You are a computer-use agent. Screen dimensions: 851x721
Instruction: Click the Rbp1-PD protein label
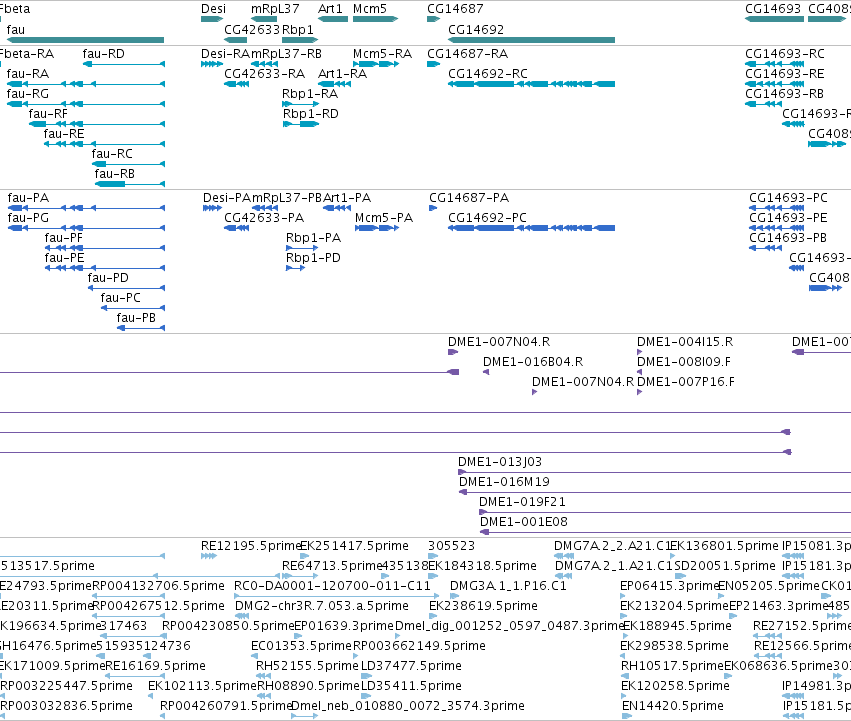313,258
